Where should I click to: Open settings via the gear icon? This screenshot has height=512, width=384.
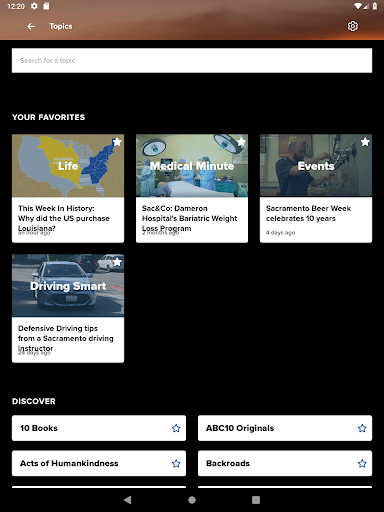[353, 26]
